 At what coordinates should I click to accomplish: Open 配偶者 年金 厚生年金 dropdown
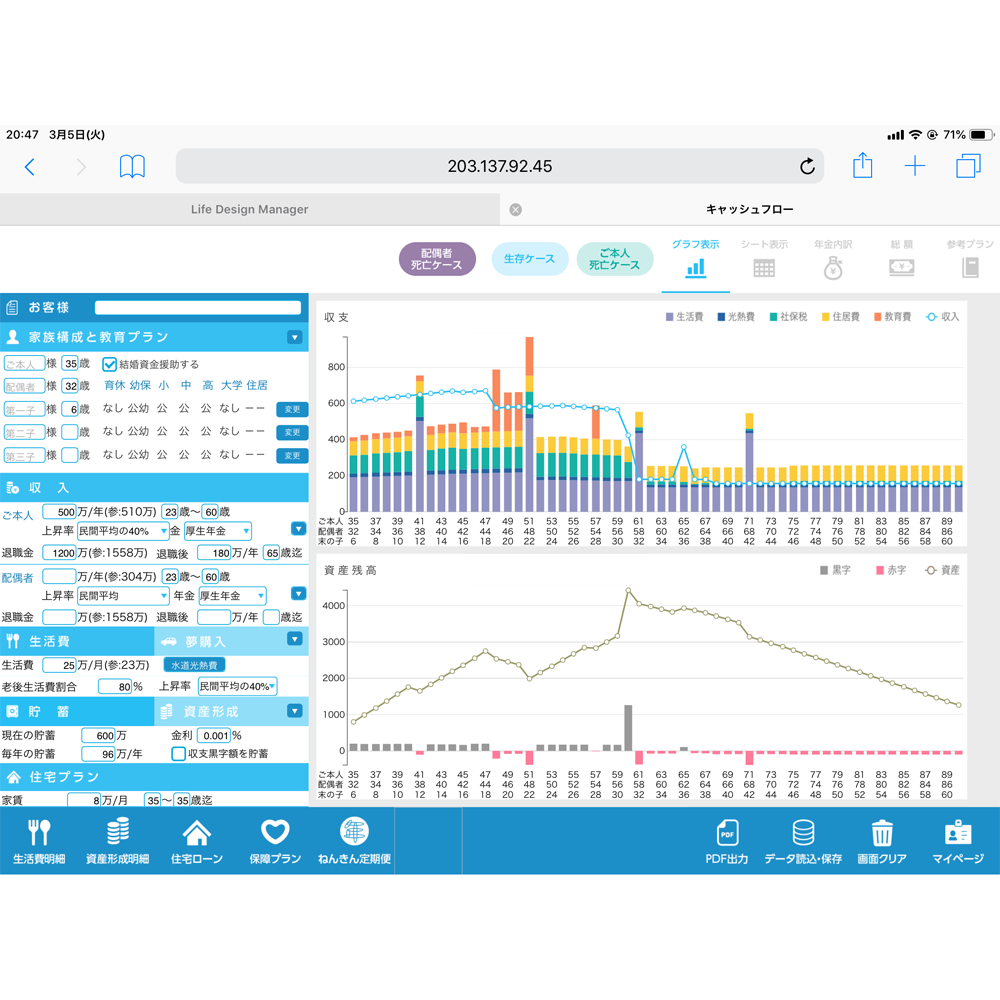[232, 596]
